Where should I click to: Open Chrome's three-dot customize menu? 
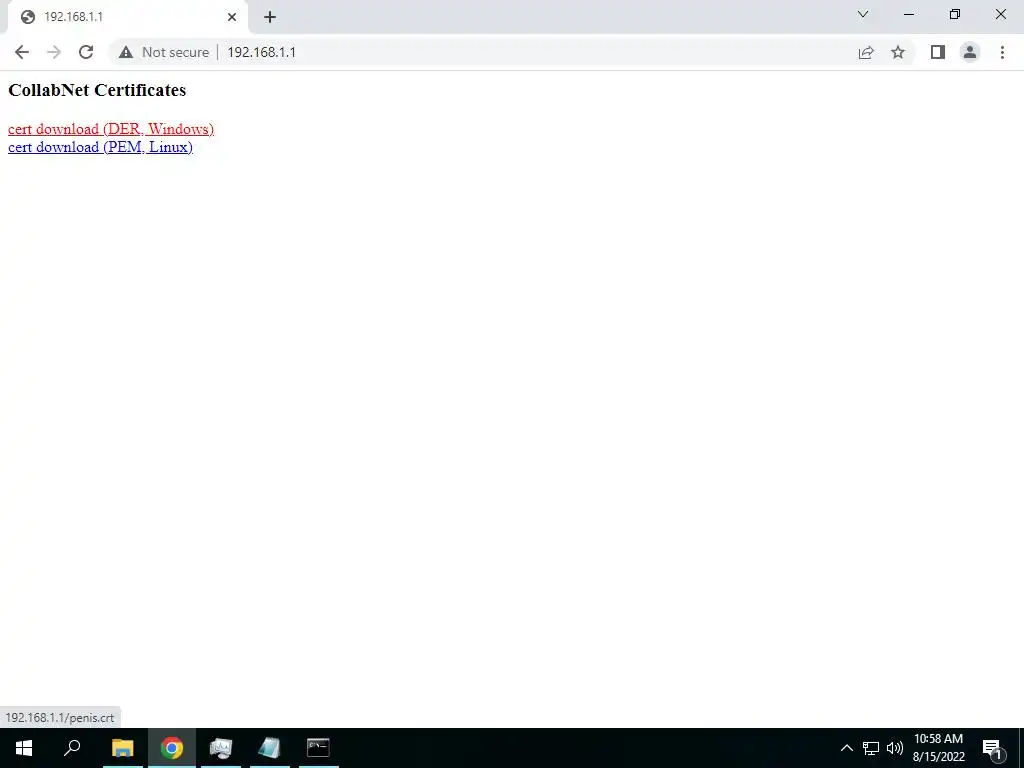pos(1002,52)
